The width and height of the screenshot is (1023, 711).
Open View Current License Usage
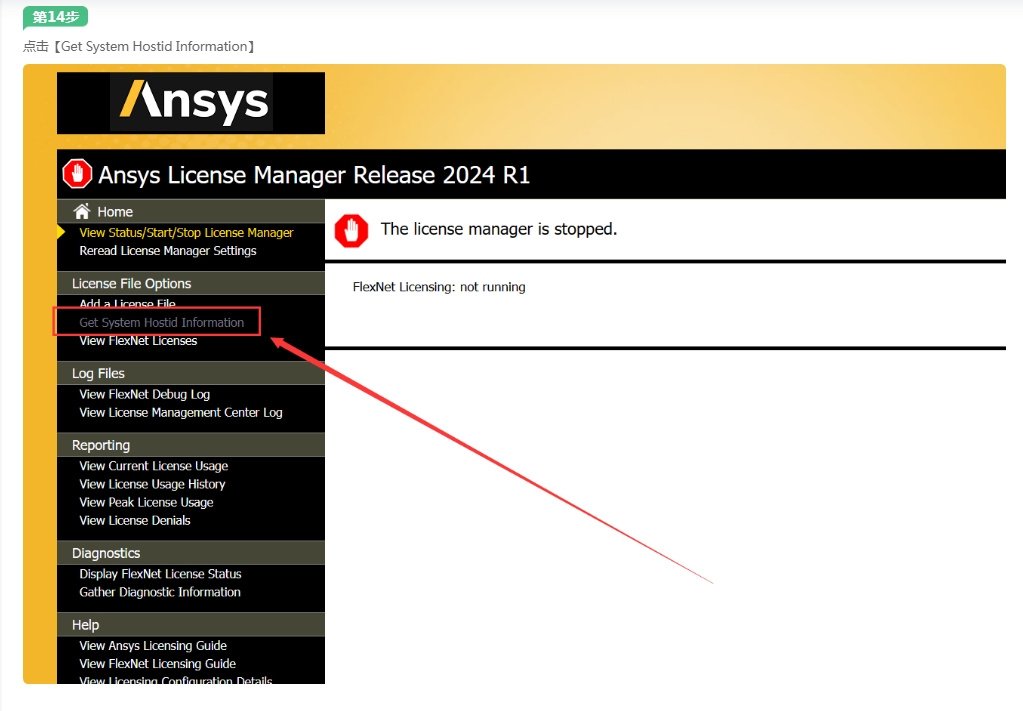153,466
